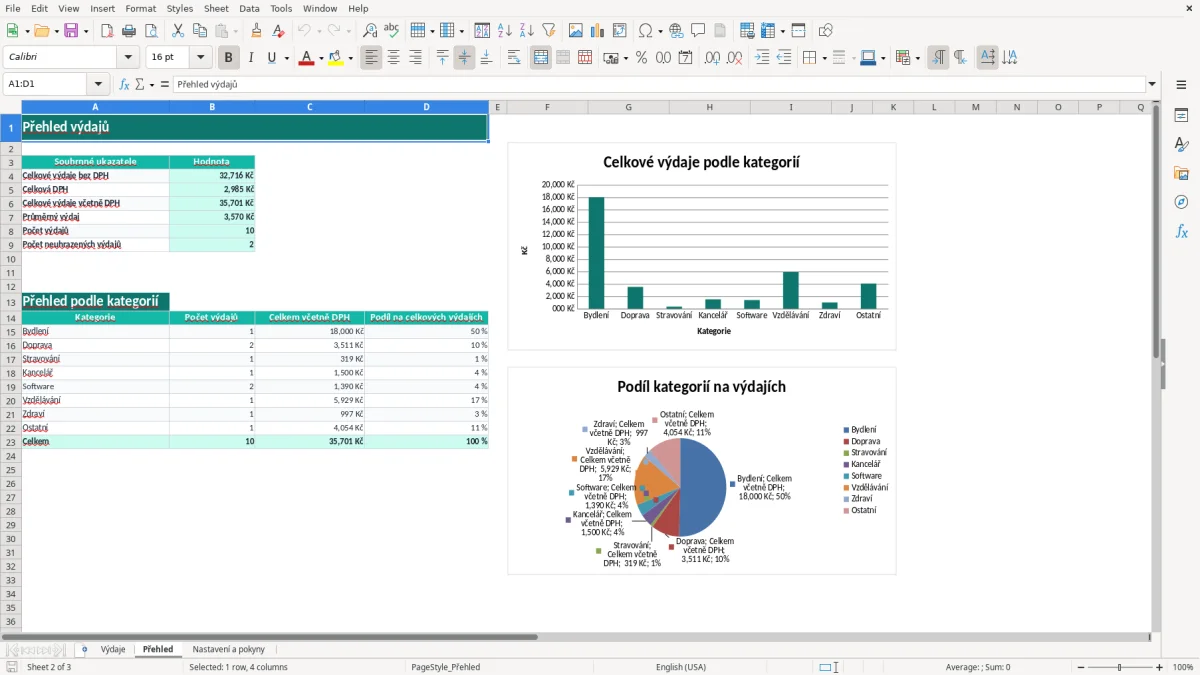This screenshot has width=1200, height=675.
Task: Expand the Name Box dropdown
Action: [98, 85]
